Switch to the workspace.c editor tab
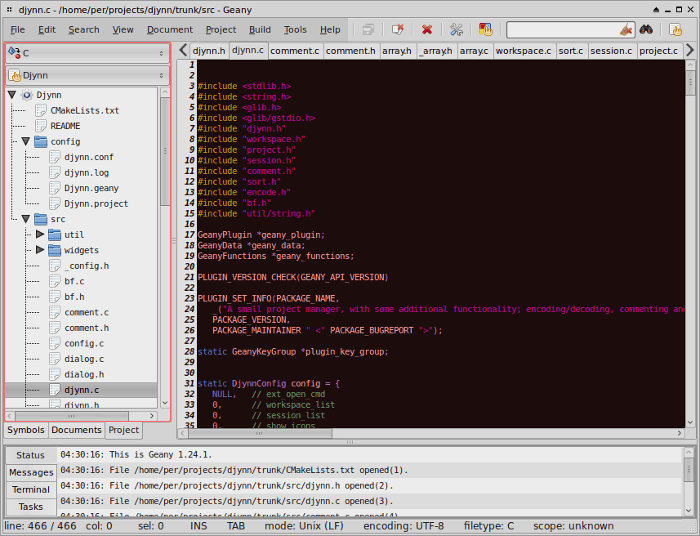Viewport: 700px width, 536px height. pyautogui.click(x=523, y=51)
